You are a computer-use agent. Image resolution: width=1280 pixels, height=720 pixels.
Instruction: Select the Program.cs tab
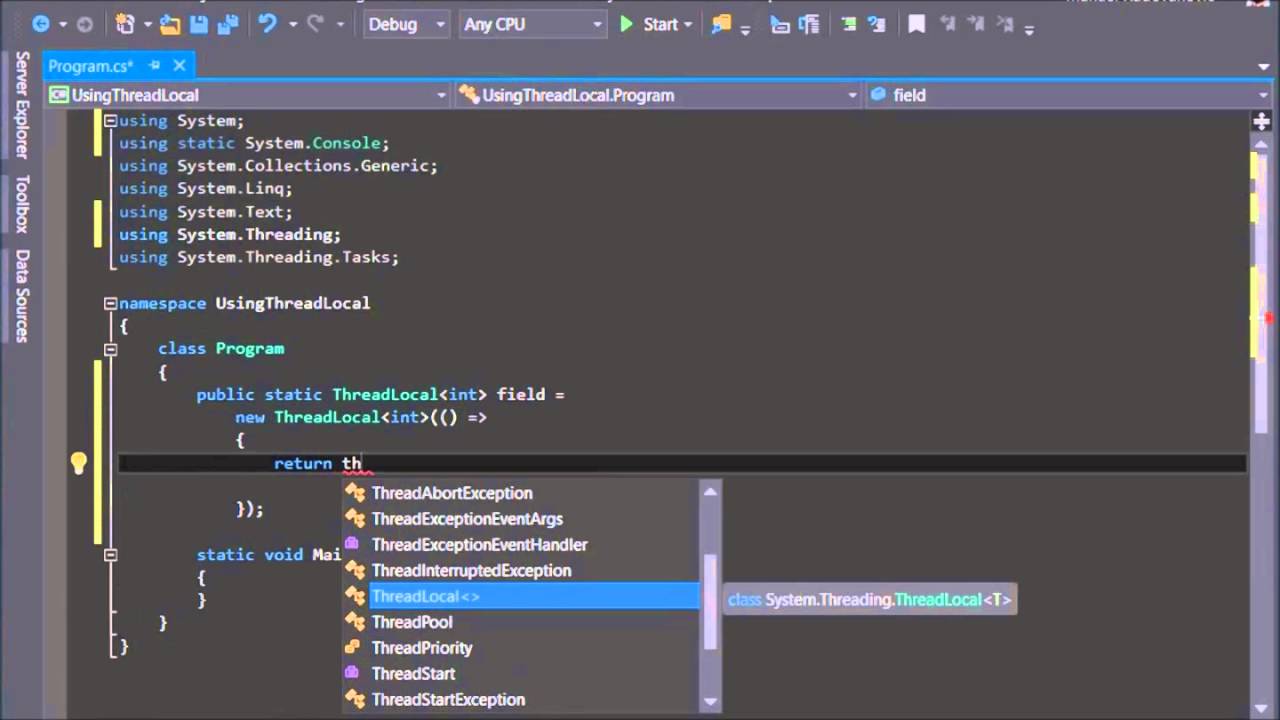[91, 66]
